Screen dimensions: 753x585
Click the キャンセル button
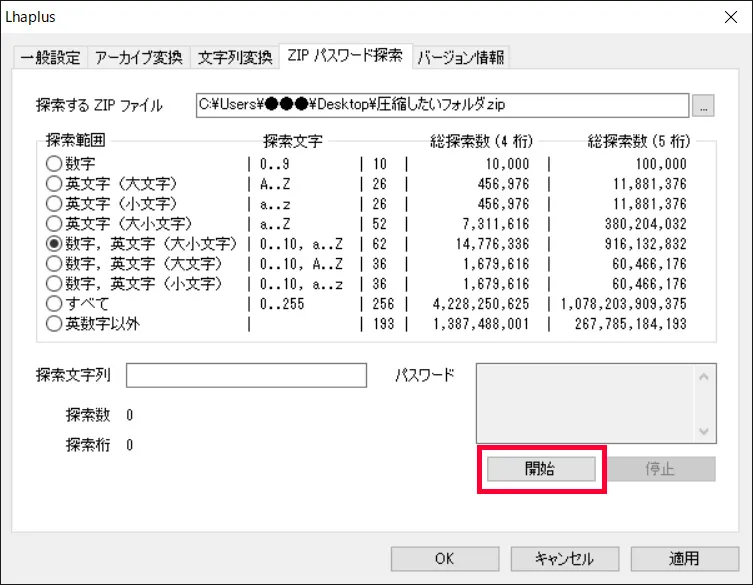pyautogui.click(x=565, y=559)
